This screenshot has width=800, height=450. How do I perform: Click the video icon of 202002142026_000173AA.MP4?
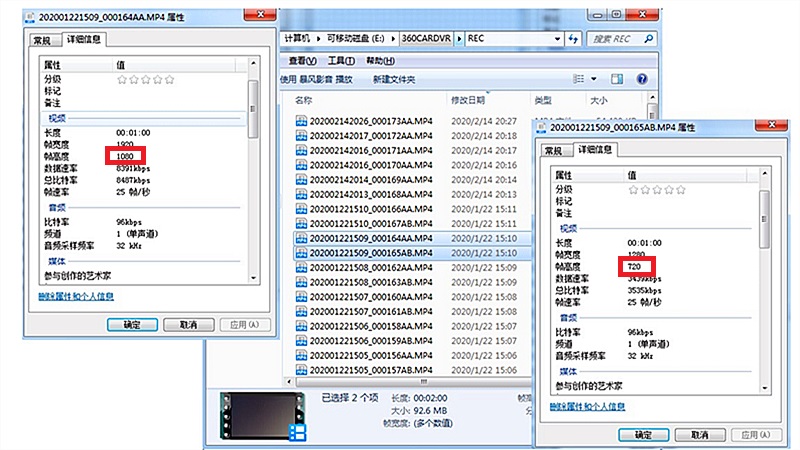coord(301,121)
